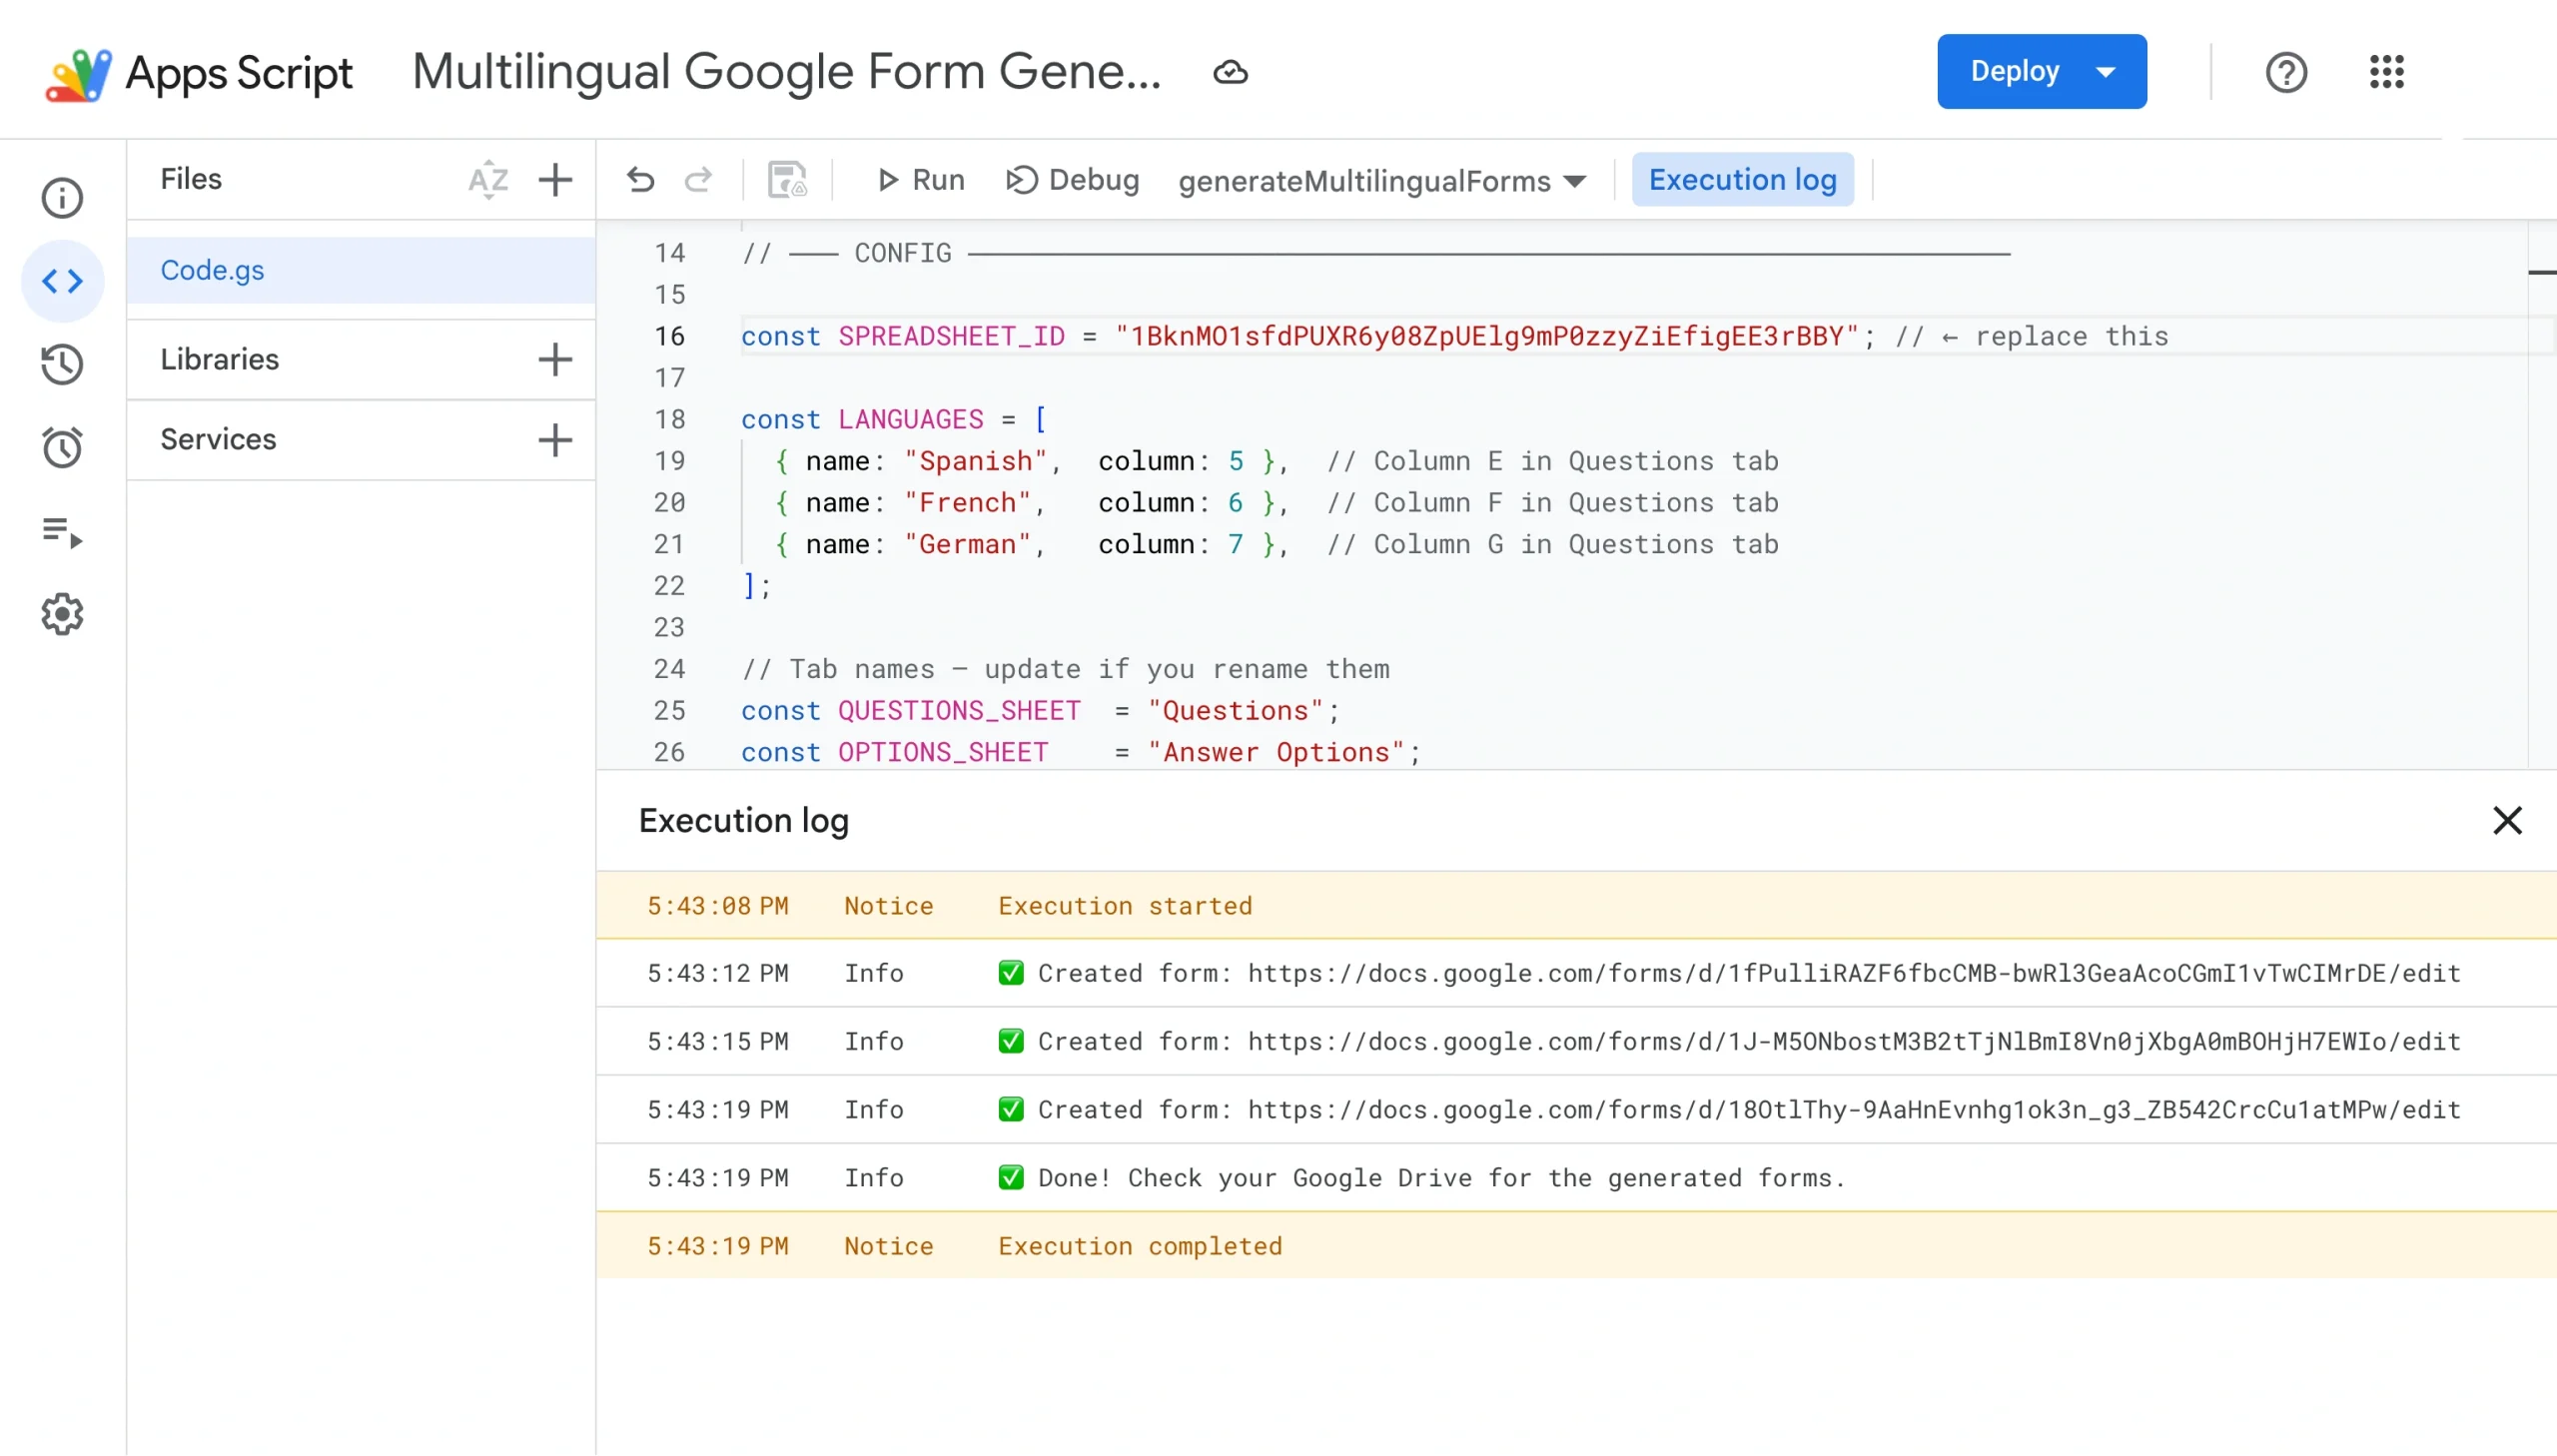Rename project title Multilingual Google Form Gene...
Image resolution: width=2557 pixels, height=1456 pixels.
tap(787, 72)
